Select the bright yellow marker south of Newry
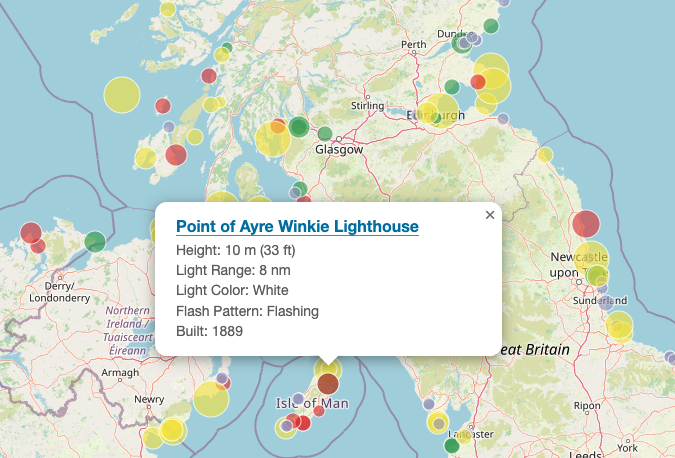The width and height of the screenshot is (675, 458). tap(173, 430)
